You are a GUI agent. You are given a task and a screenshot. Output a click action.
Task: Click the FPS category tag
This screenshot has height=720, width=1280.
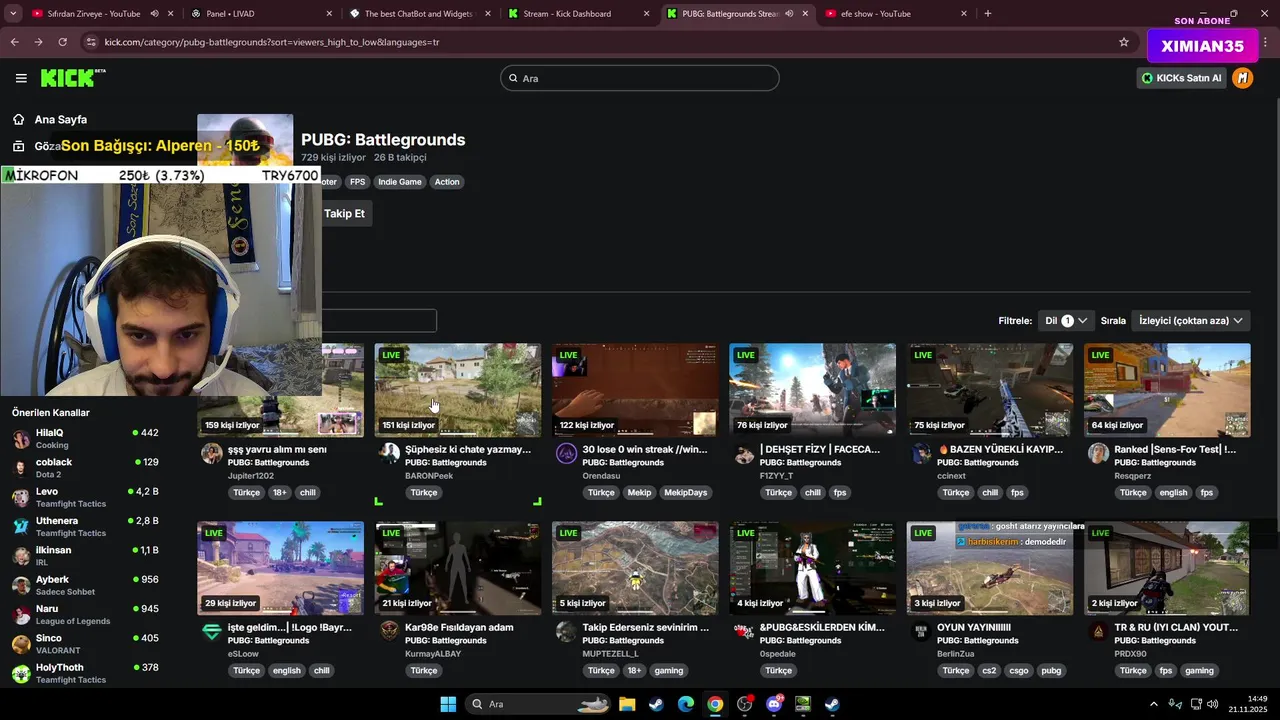(357, 182)
